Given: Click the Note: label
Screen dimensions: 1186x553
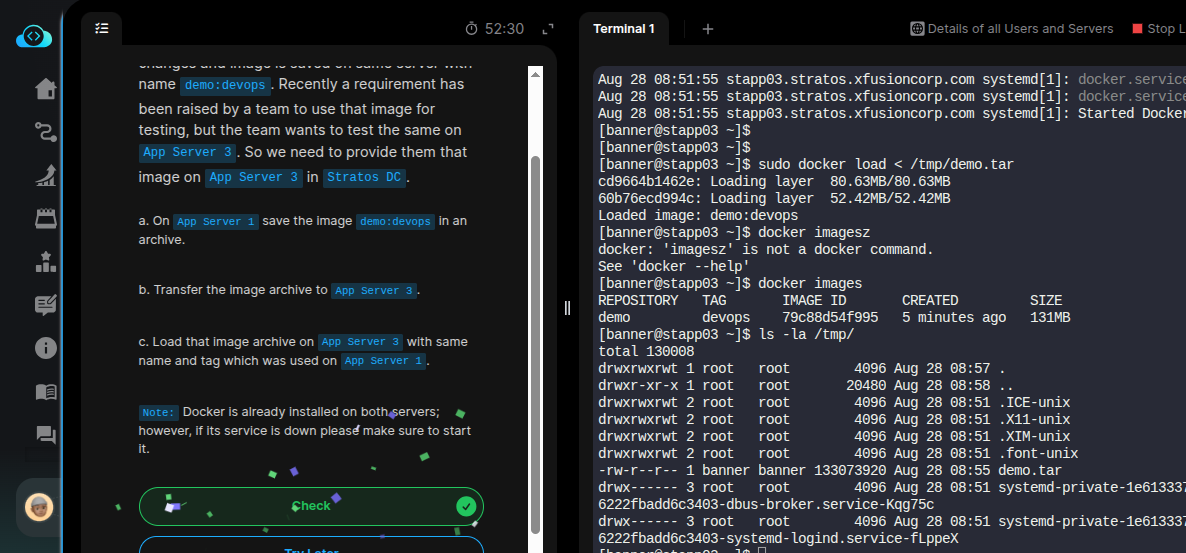Looking at the screenshot, I should coord(159,412).
